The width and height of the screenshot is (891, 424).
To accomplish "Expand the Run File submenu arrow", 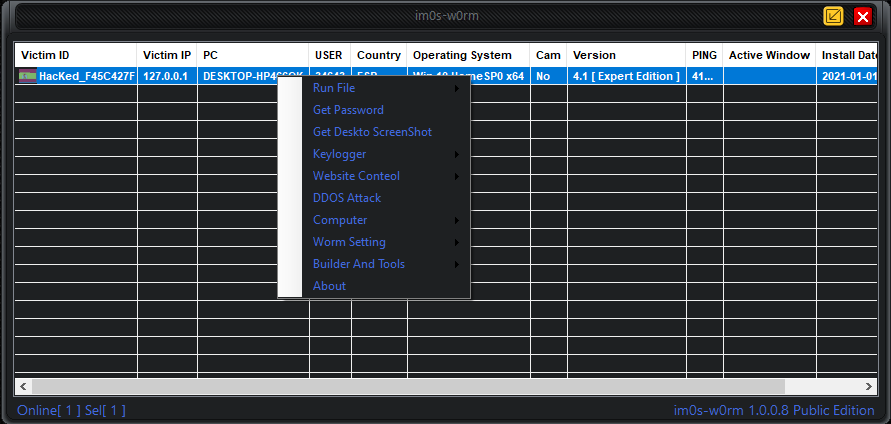I will [457, 89].
